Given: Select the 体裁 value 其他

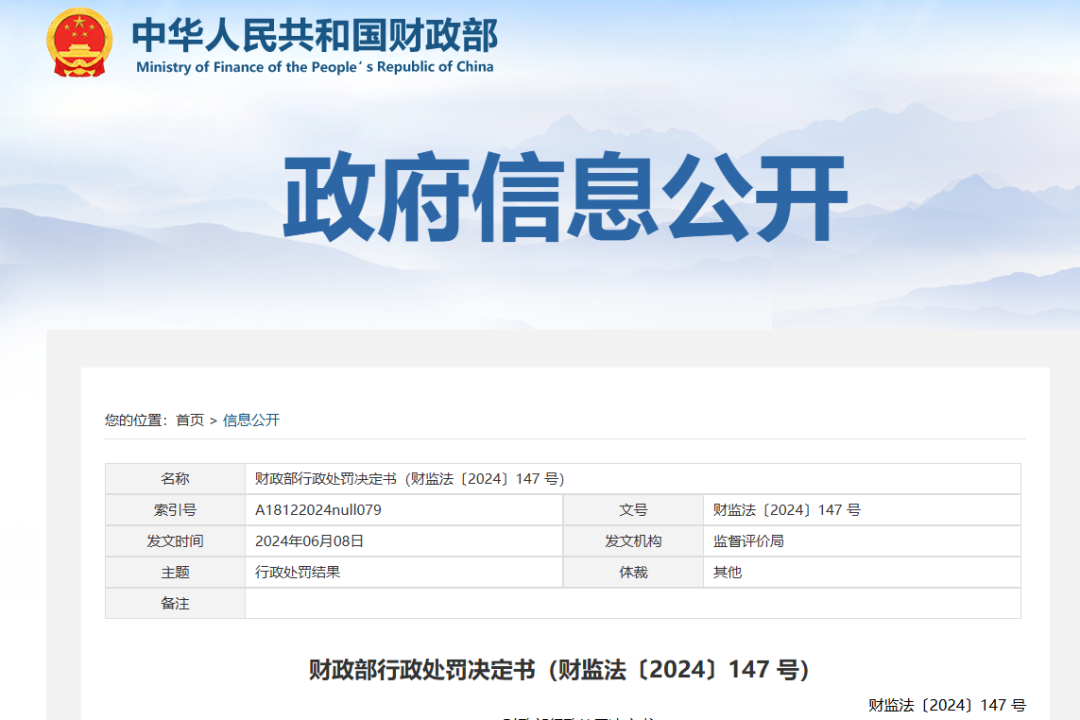Looking at the screenshot, I should coord(727,572).
